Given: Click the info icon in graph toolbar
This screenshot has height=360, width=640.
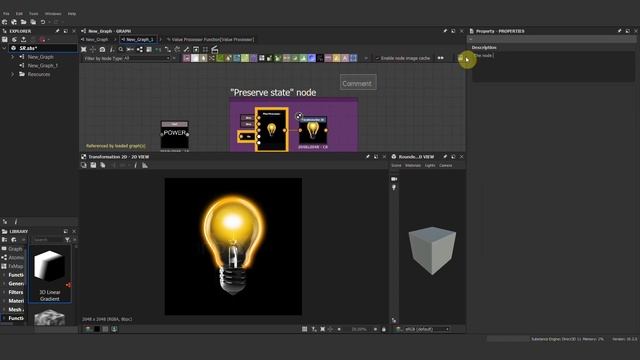Looking at the screenshot, I should point(111,49).
